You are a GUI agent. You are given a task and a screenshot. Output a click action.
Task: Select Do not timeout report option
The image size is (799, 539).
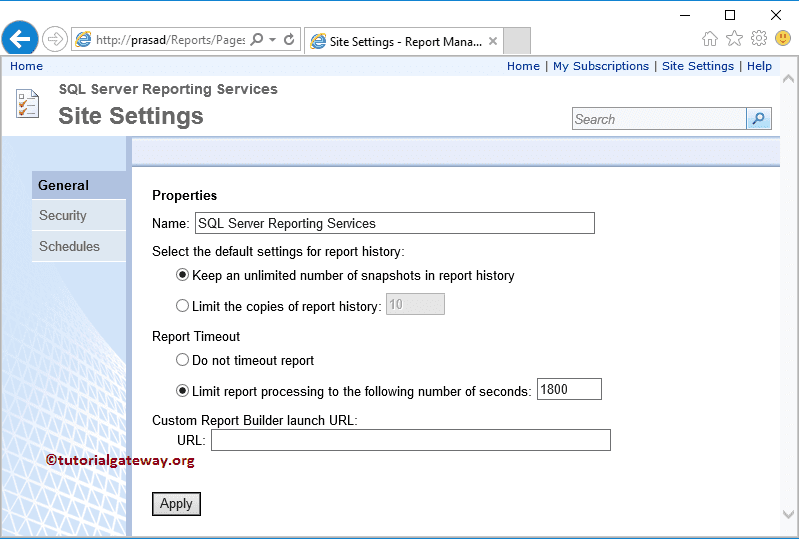182,360
